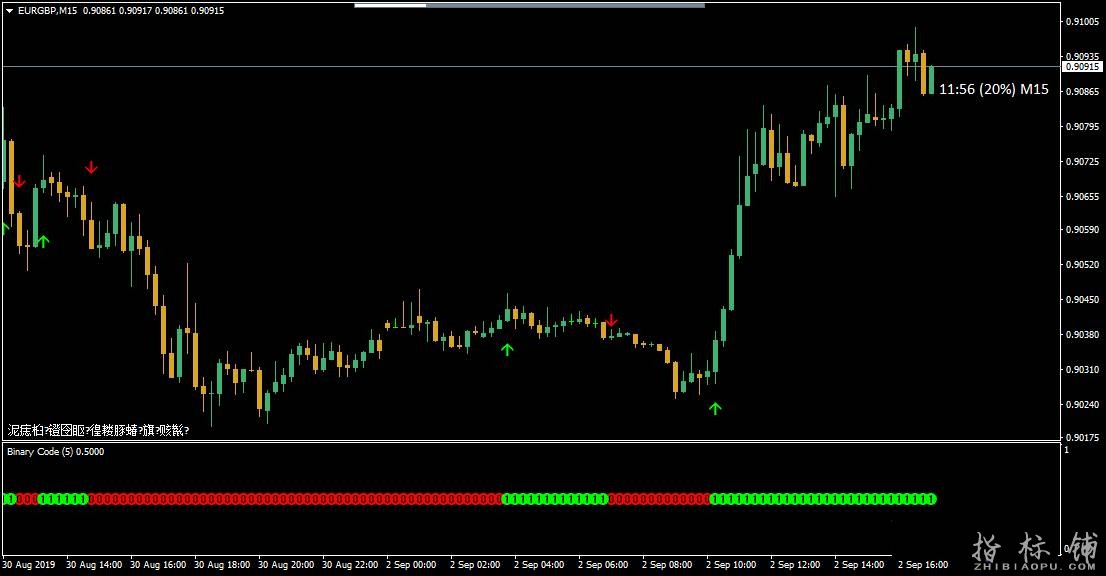Click price level 0.90725 on the price scale
The image size is (1106, 576).
[1083, 161]
